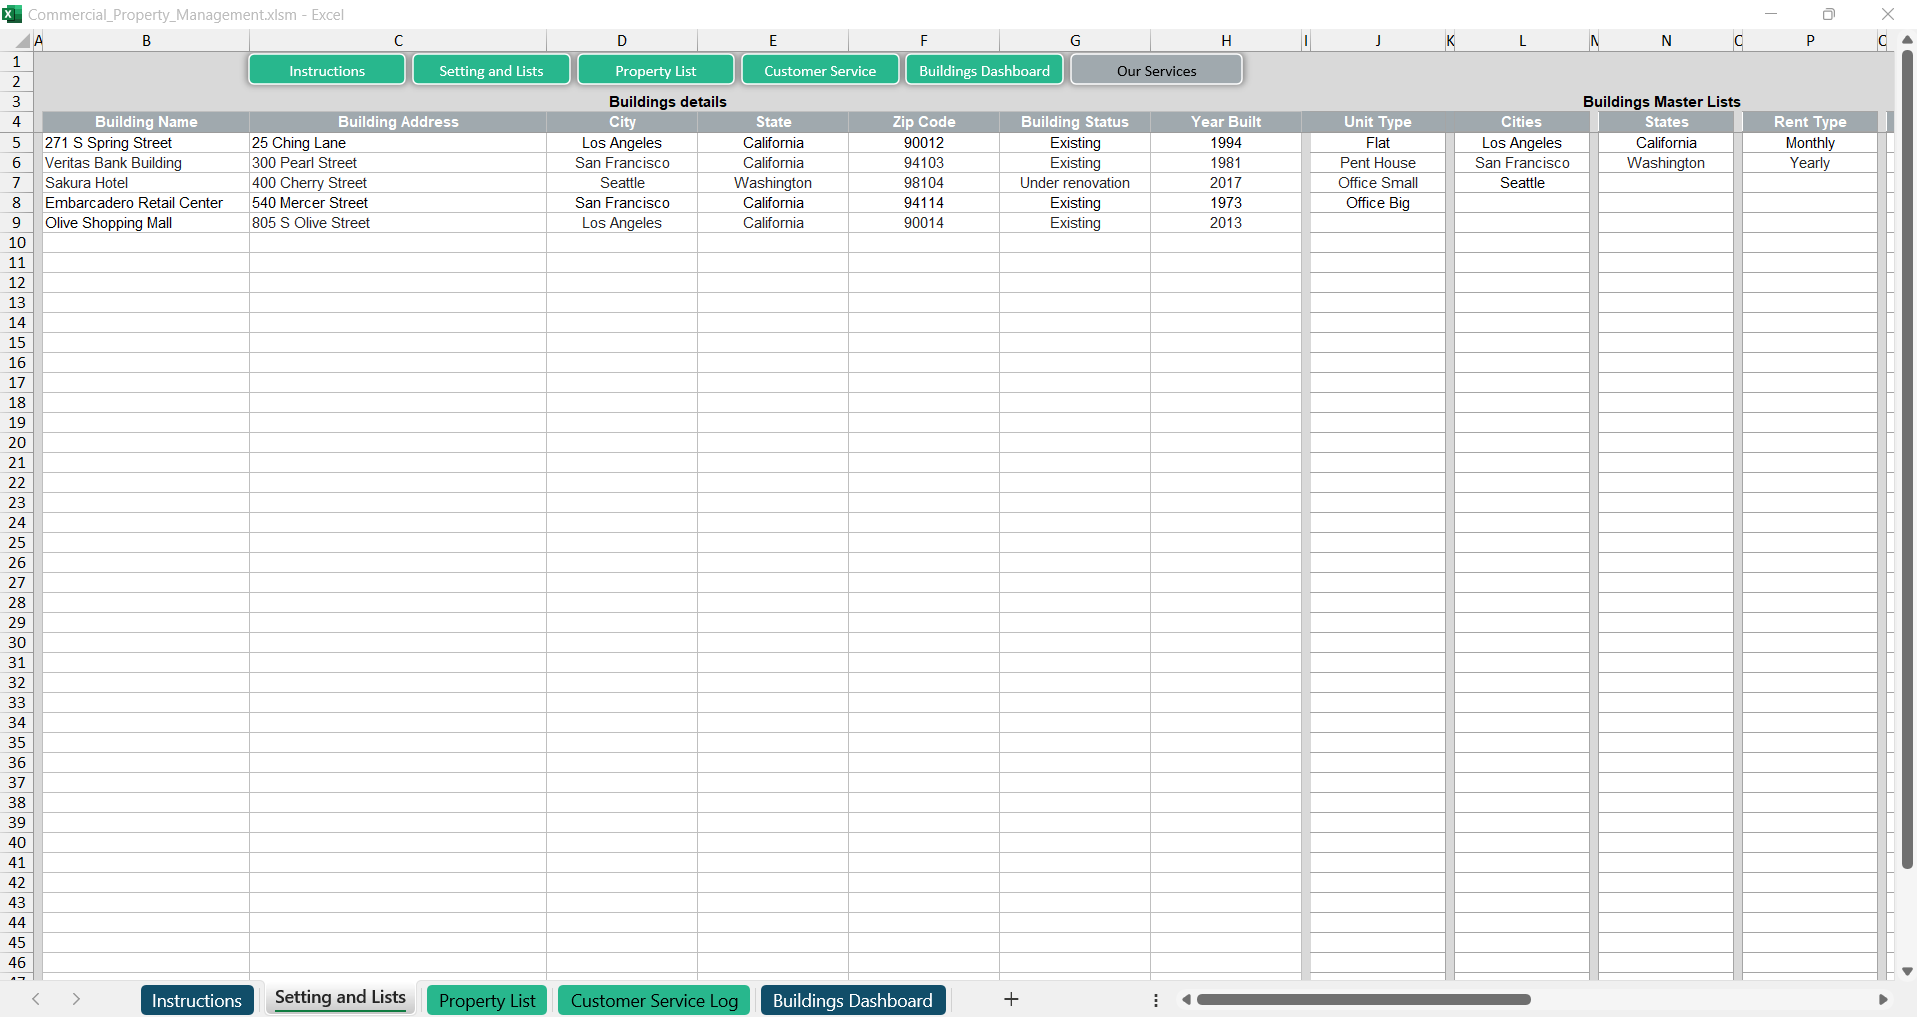Click the sheet tab bar options dots
Viewport: 1917px width, 1017px height.
pos(1156,1000)
